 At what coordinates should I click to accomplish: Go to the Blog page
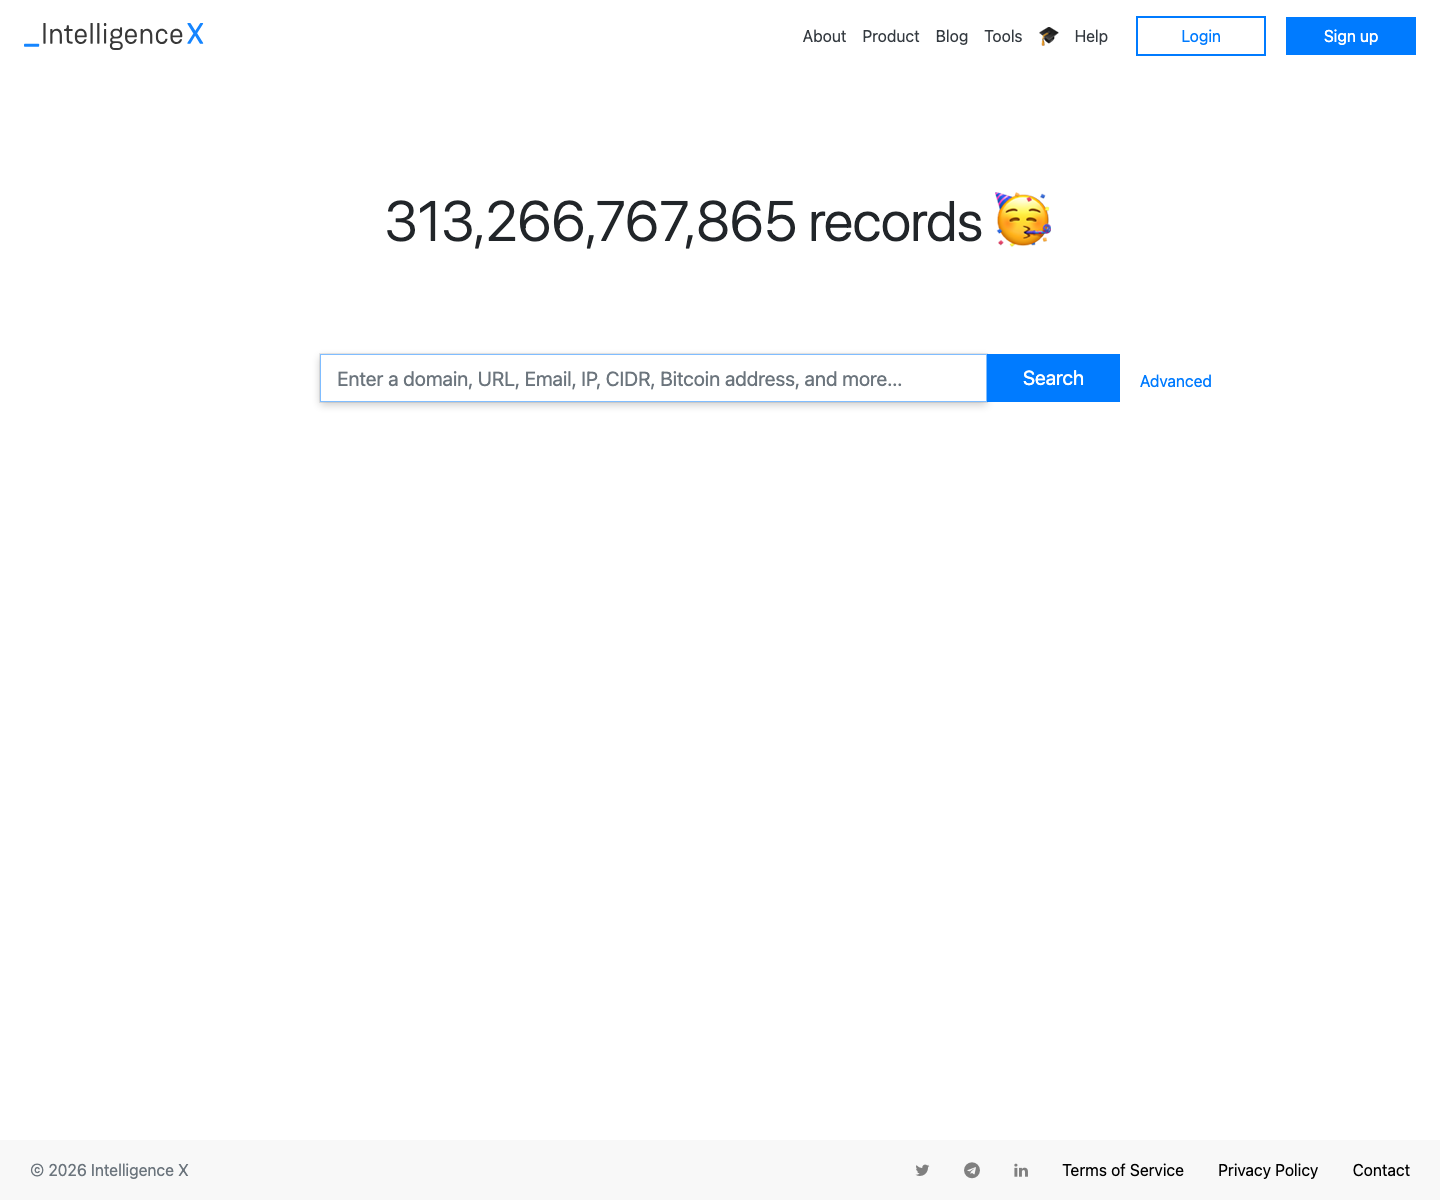tap(952, 36)
